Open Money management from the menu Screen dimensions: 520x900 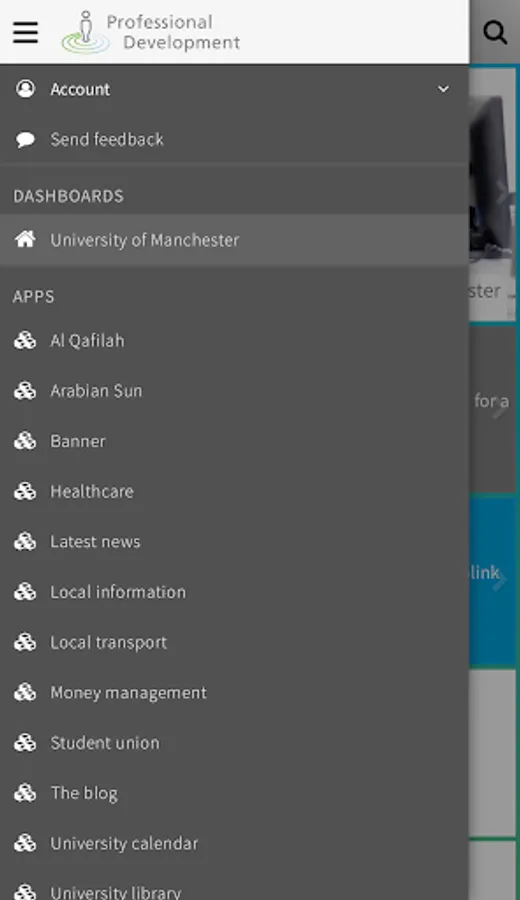click(x=234, y=693)
